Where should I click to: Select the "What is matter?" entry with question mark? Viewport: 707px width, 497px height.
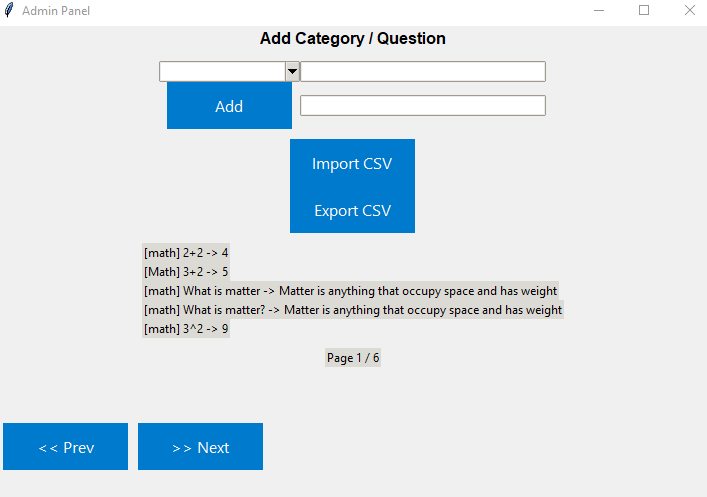click(x=352, y=310)
